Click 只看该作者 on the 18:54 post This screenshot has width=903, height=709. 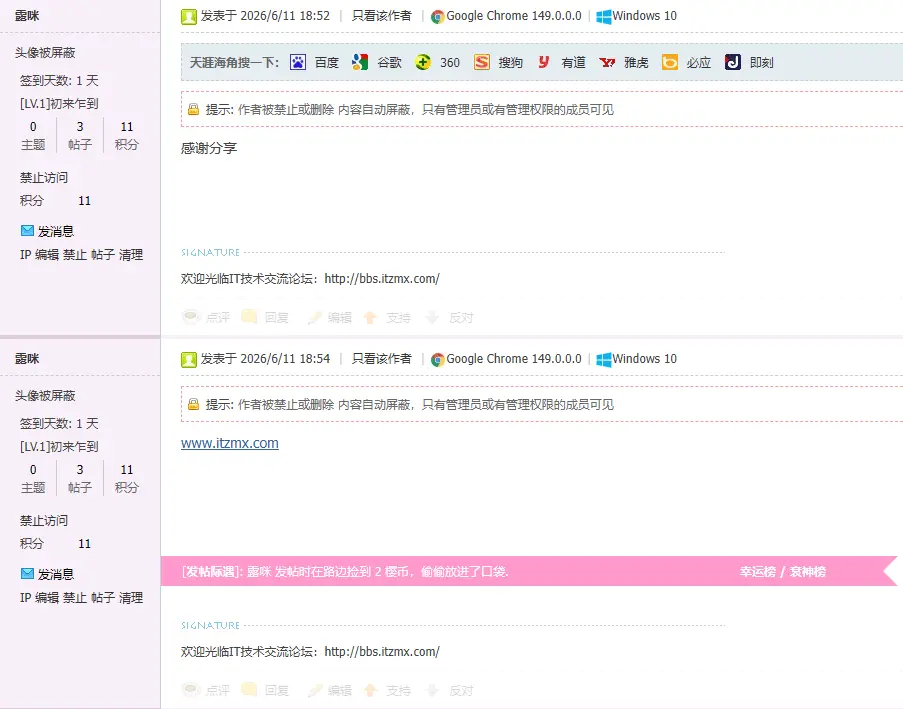coord(381,359)
